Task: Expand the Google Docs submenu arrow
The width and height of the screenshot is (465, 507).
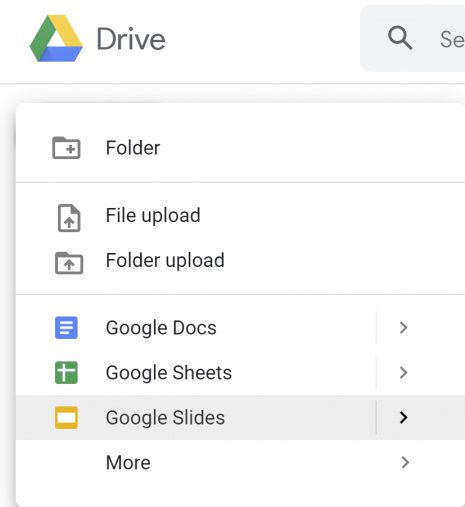Action: pos(404,328)
